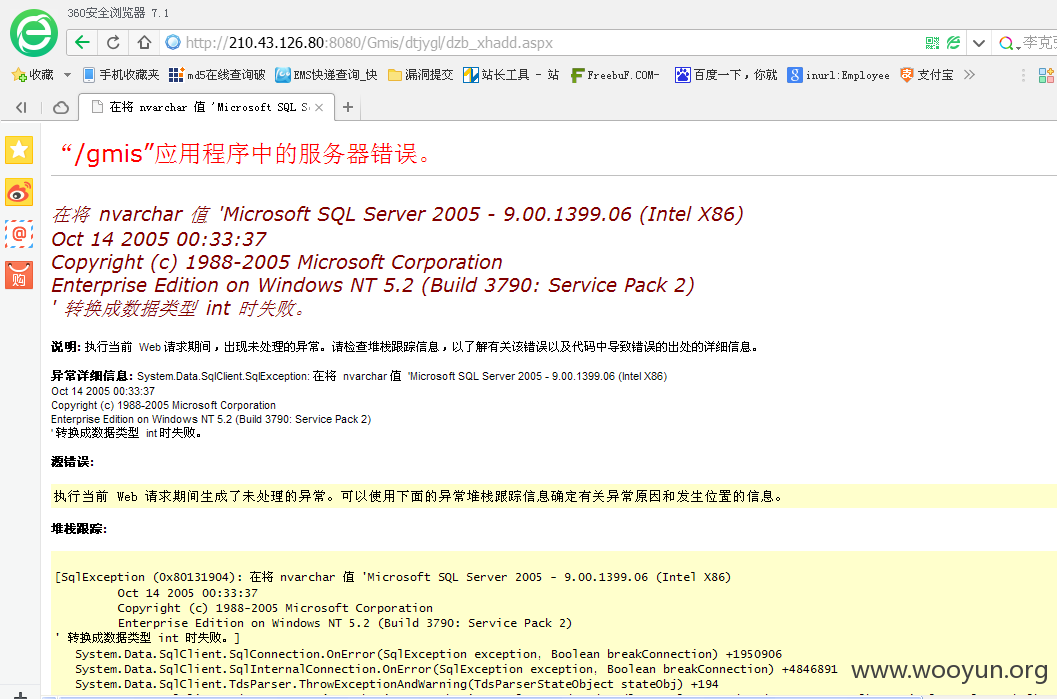The width and height of the screenshot is (1057, 699).
Task: Click the extensions grid icon at right
Action: point(1047,75)
